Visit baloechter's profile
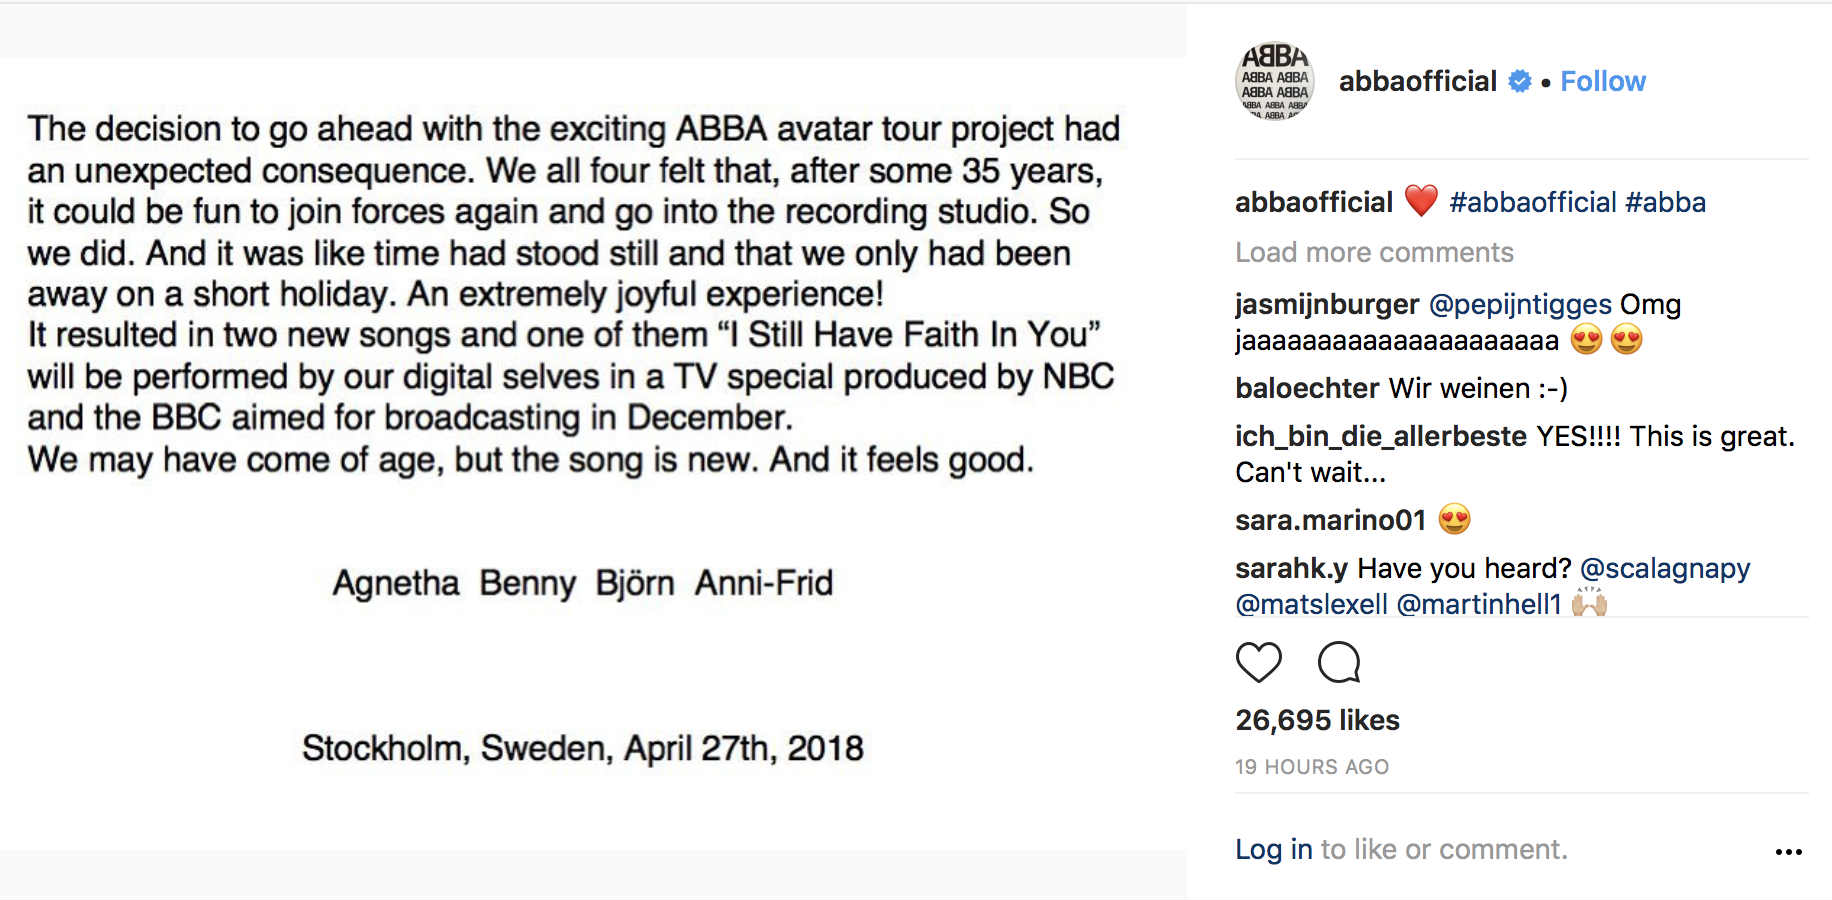The height and width of the screenshot is (900, 1832). click(x=1307, y=388)
